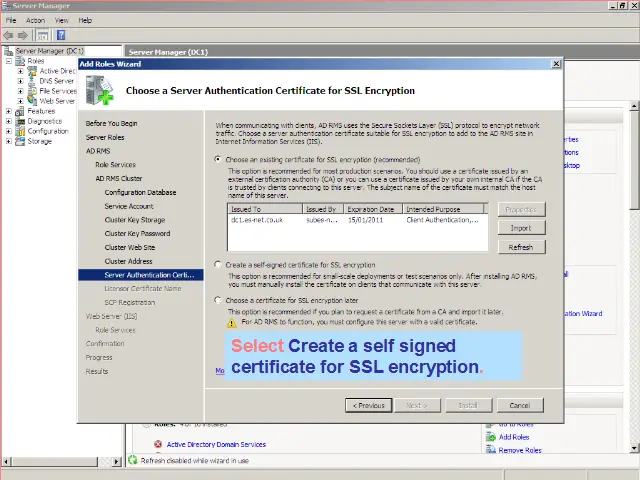The image size is (640, 480).
Task: Go to Configuration Database wizard step
Action: tap(140, 192)
